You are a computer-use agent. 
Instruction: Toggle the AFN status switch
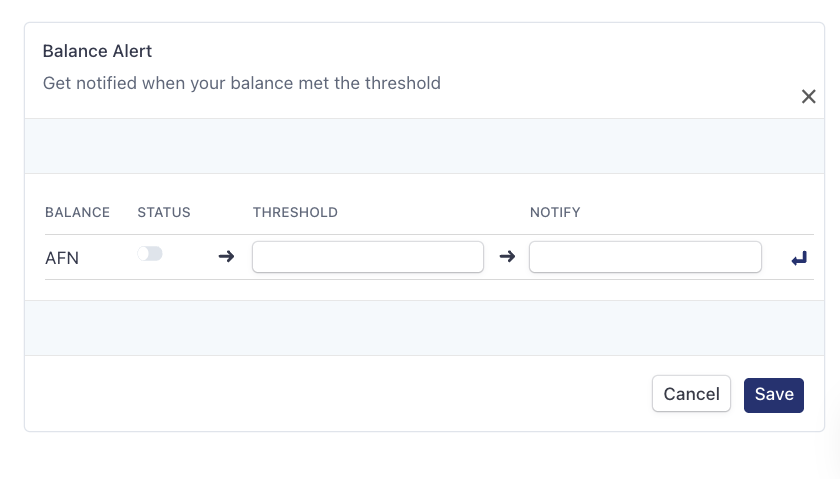pos(150,254)
